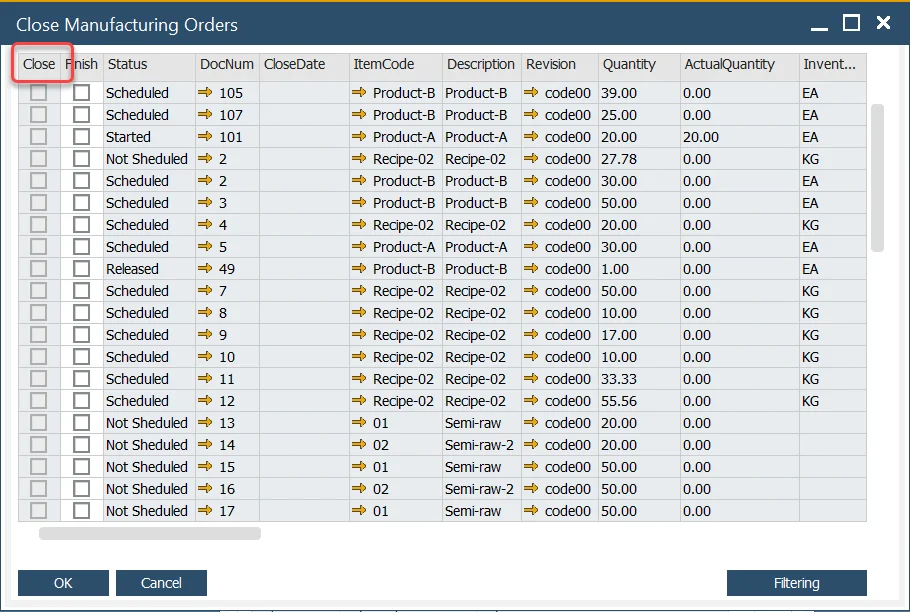
Task: Open order 105 via its golden arrow
Action: 207,92
